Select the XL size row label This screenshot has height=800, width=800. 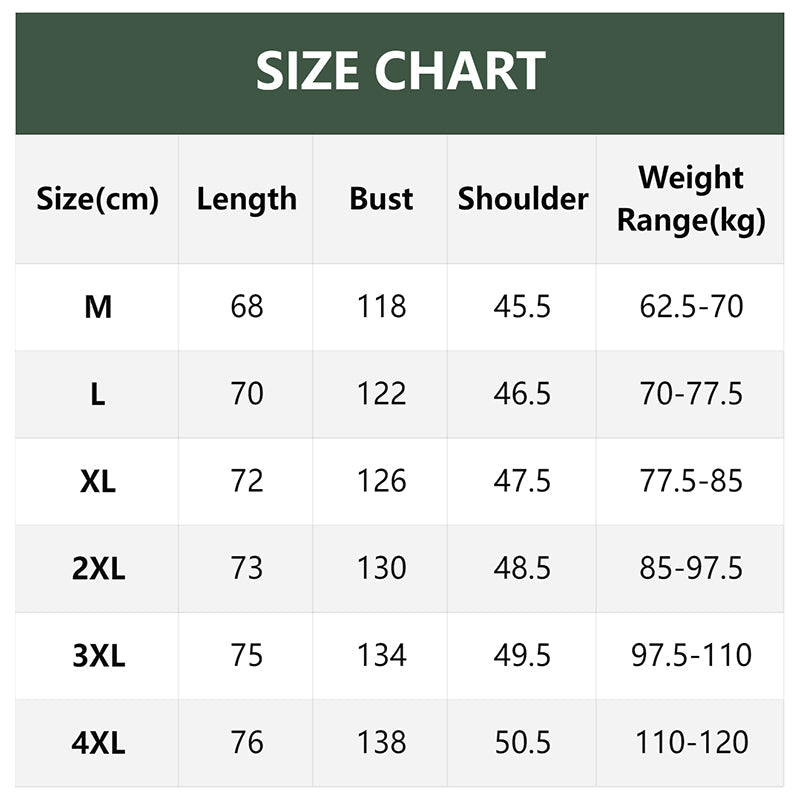tap(97, 481)
